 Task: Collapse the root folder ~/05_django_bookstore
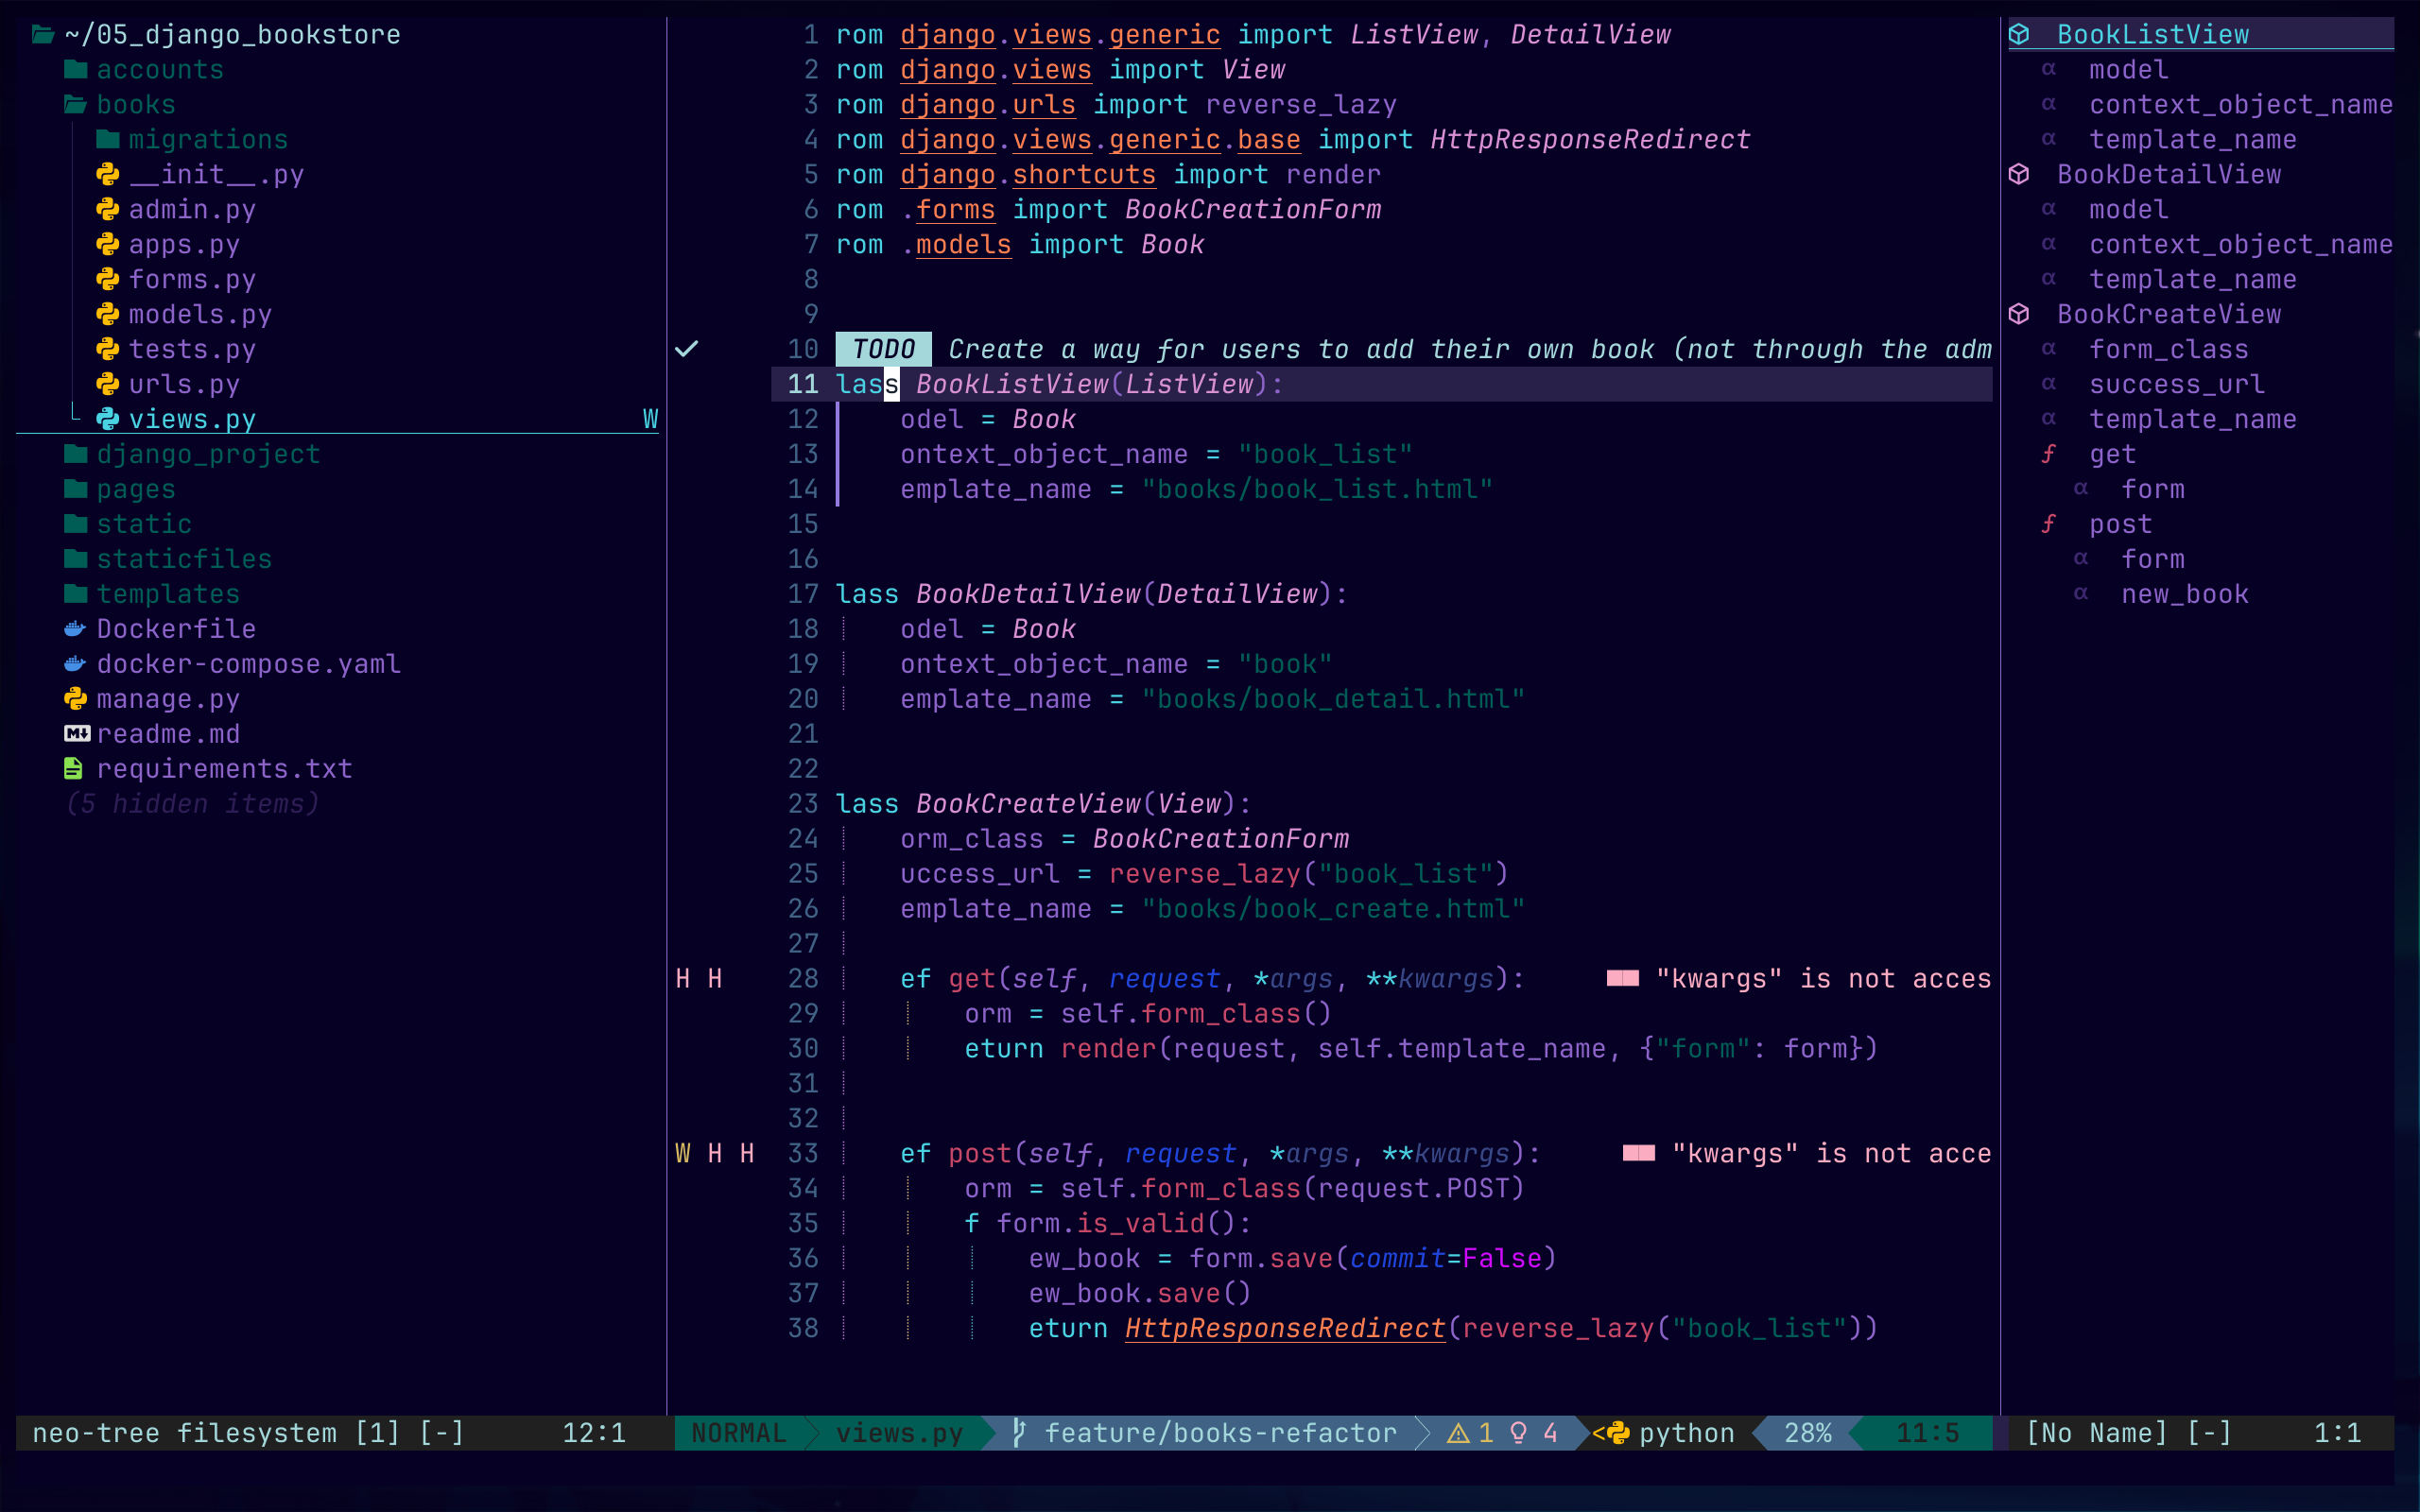point(43,35)
